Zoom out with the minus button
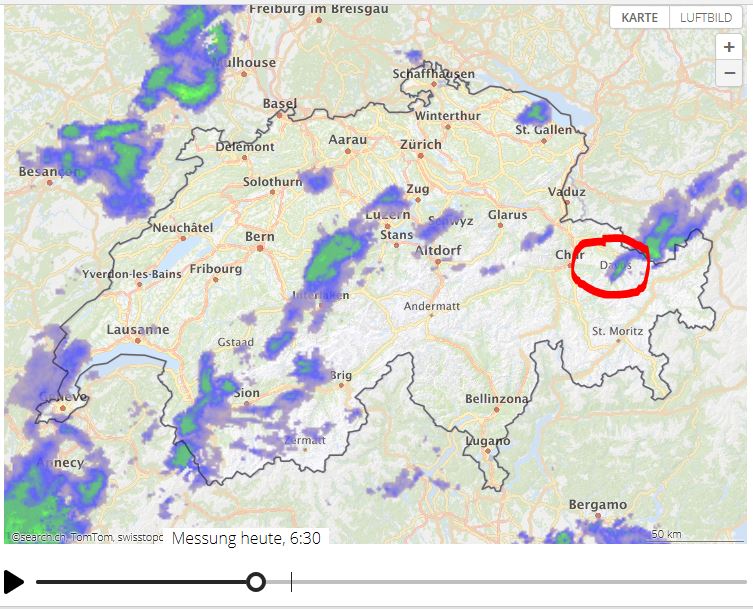 (729, 73)
